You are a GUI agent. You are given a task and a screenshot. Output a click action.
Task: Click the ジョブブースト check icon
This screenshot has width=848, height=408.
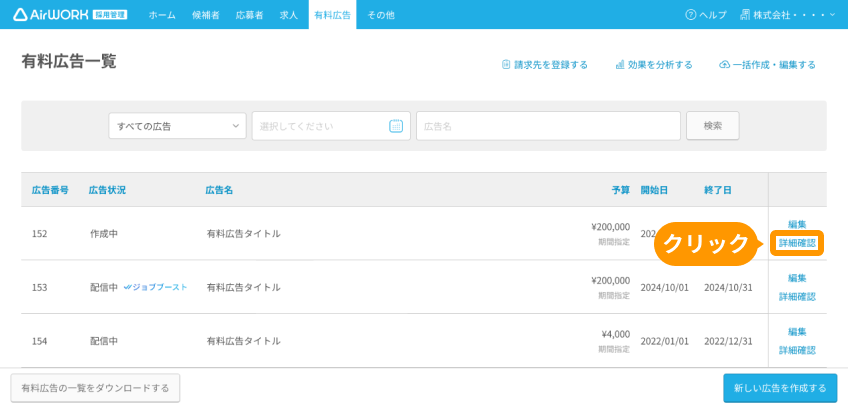click(127, 287)
